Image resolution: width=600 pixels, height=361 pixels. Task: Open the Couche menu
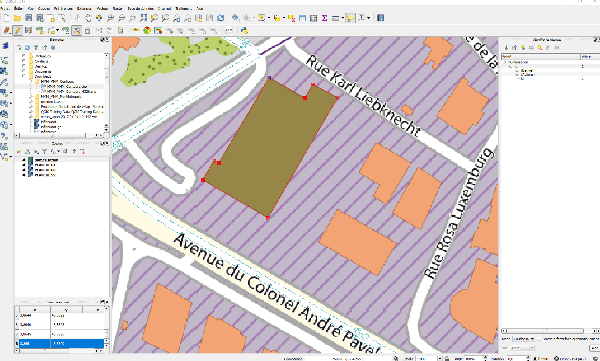click(x=44, y=8)
